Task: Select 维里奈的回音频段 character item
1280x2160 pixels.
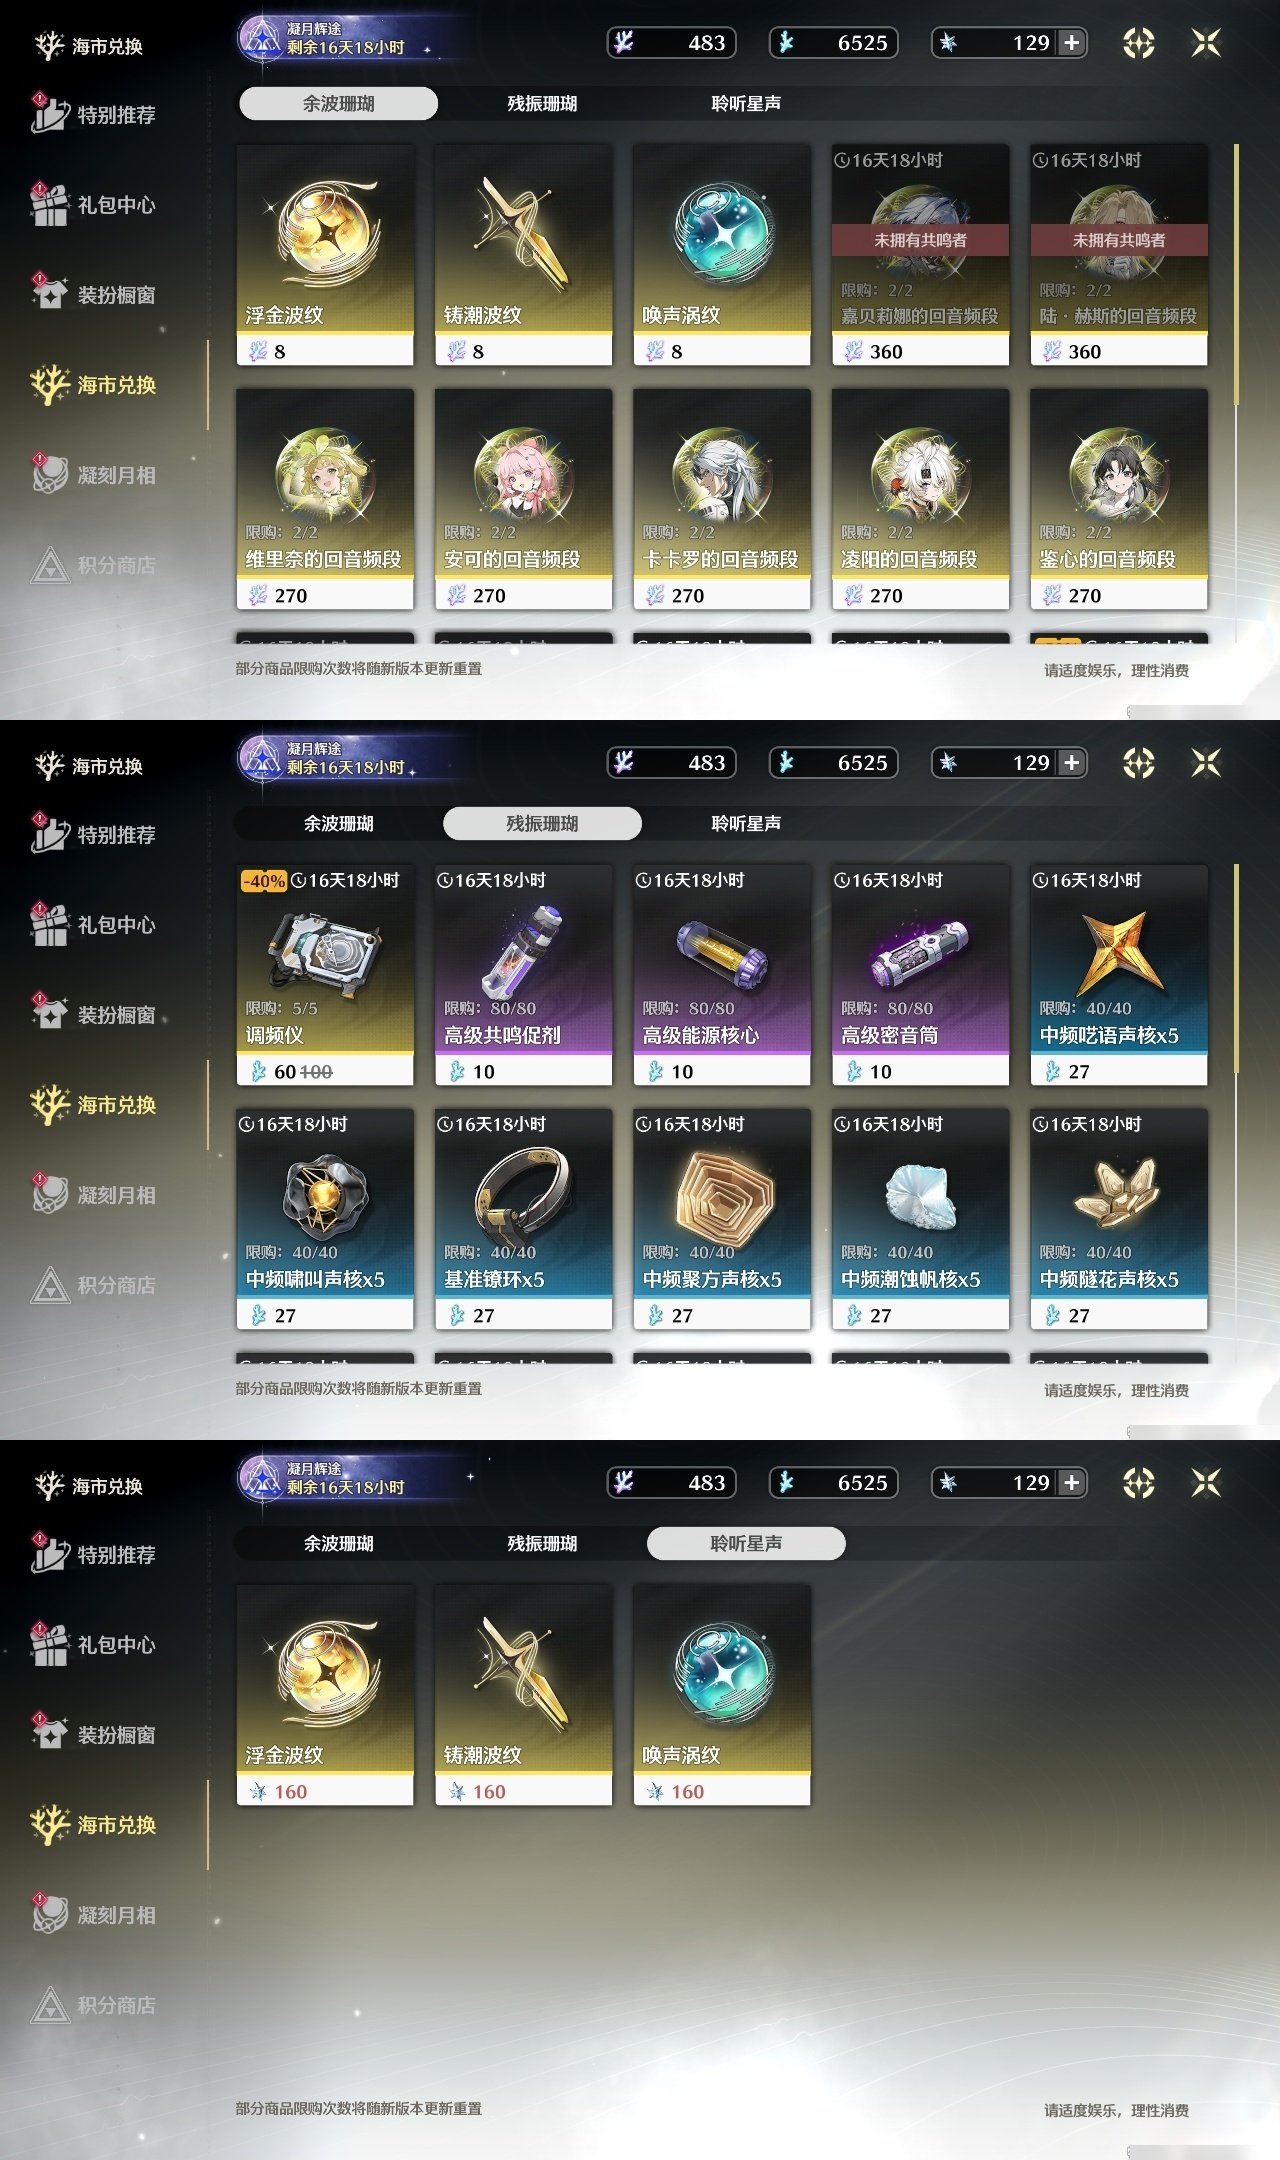Action: [x=325, y=499]
